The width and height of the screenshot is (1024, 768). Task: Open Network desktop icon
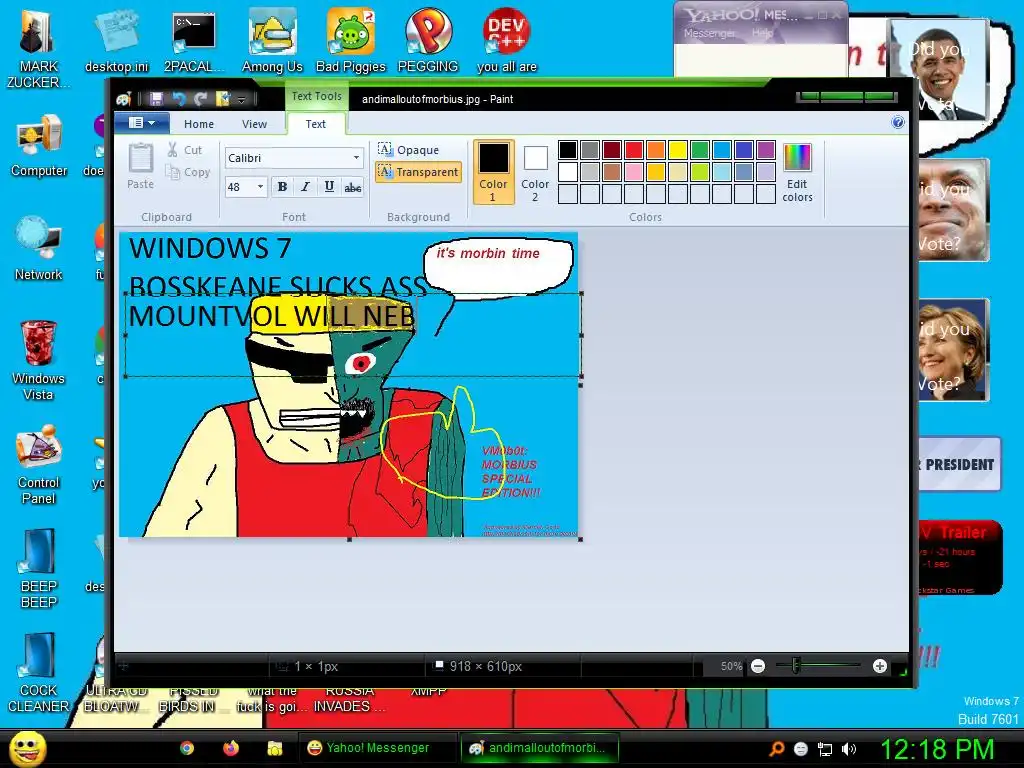point(38,249)
